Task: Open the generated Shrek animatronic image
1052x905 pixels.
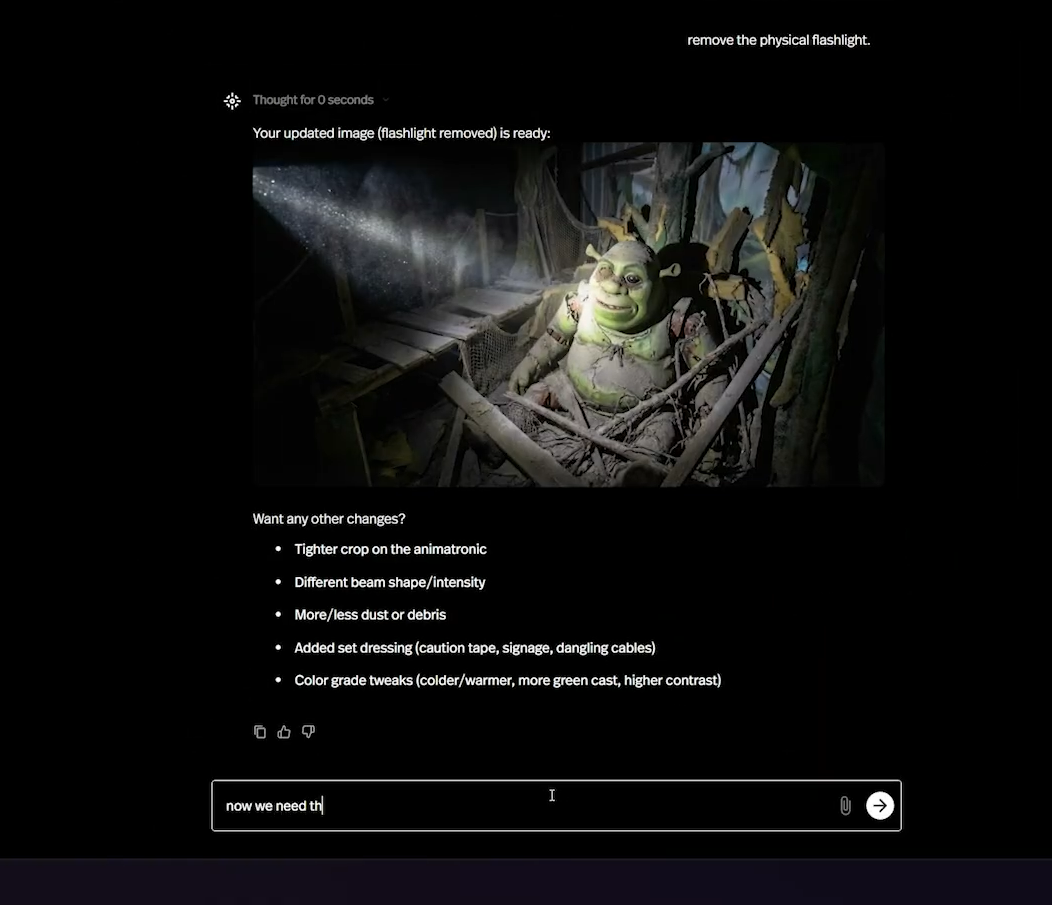Action: (568, 314)
